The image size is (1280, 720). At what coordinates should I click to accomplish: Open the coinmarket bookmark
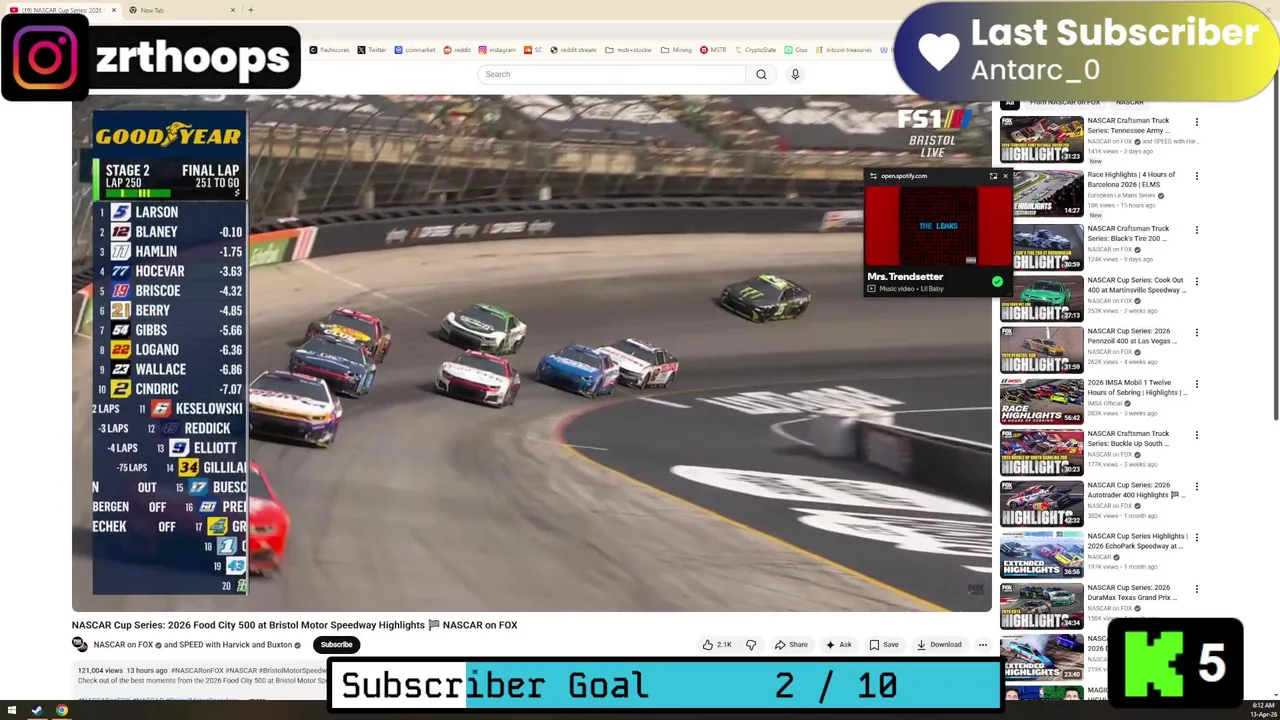[415, 50]
